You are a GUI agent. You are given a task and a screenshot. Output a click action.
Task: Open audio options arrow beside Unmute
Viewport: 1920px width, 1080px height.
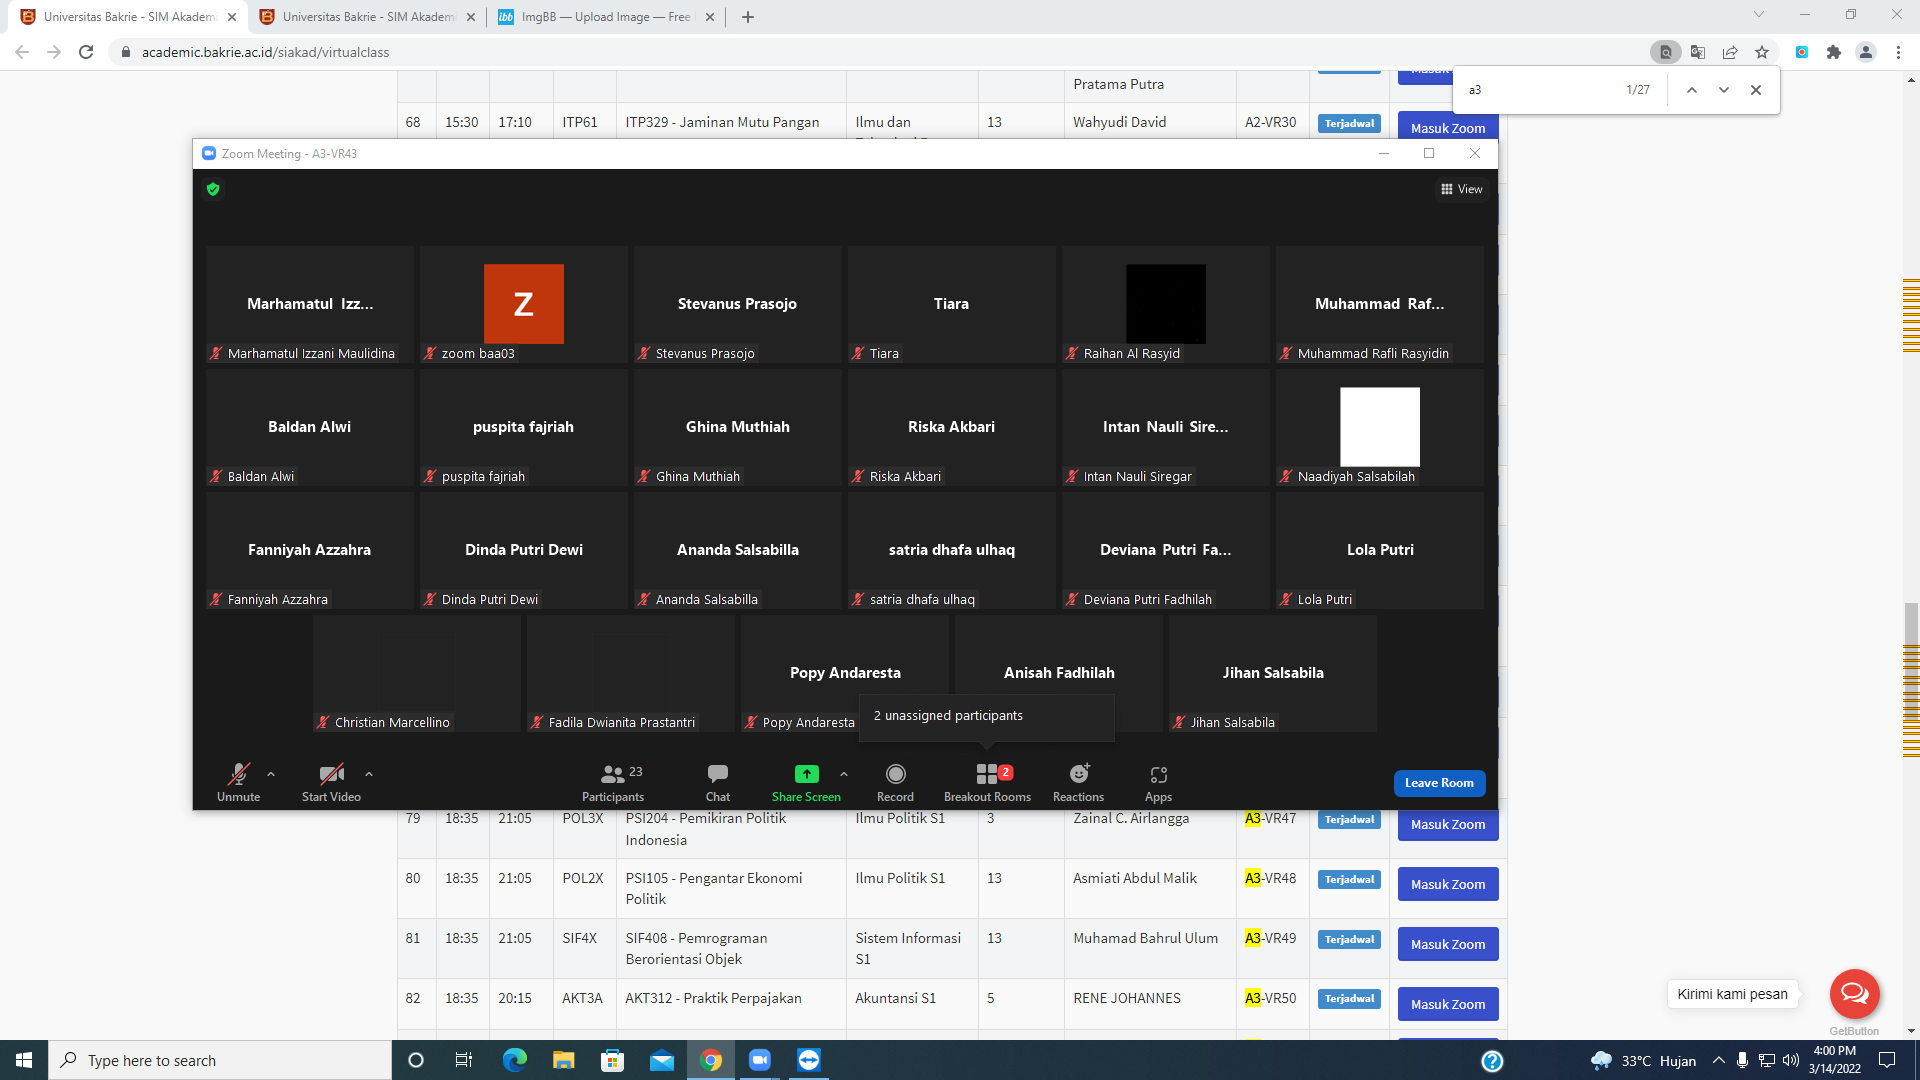[x=271, y=774]
